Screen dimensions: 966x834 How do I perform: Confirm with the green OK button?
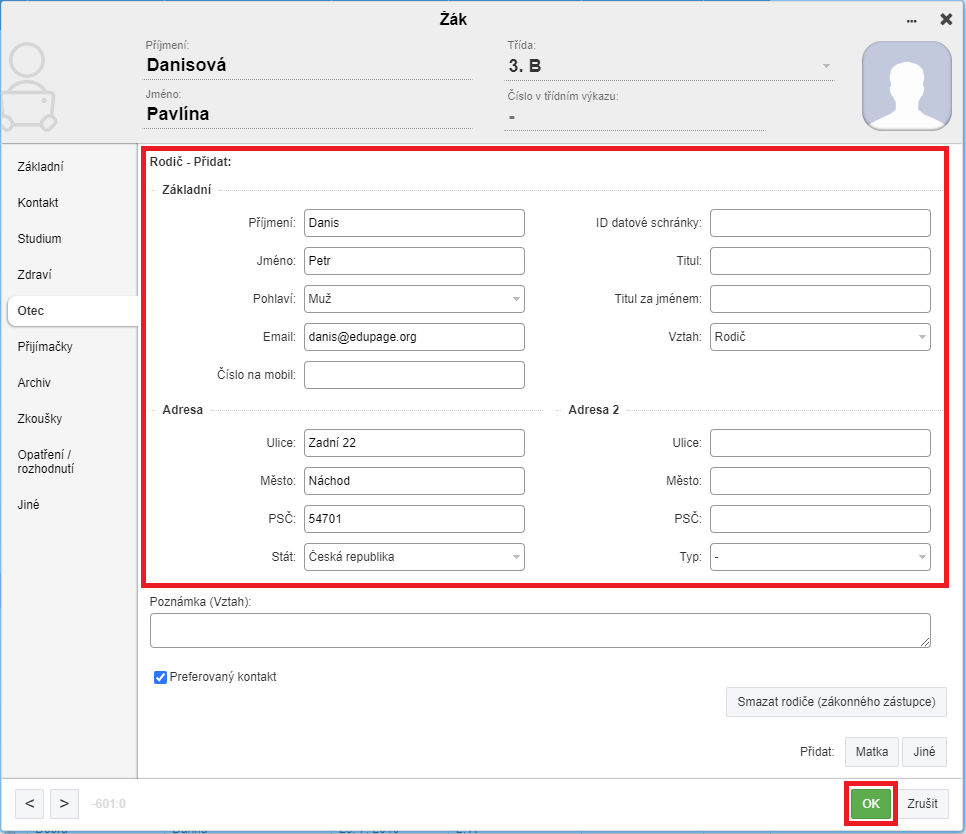(x=871, y=803)
